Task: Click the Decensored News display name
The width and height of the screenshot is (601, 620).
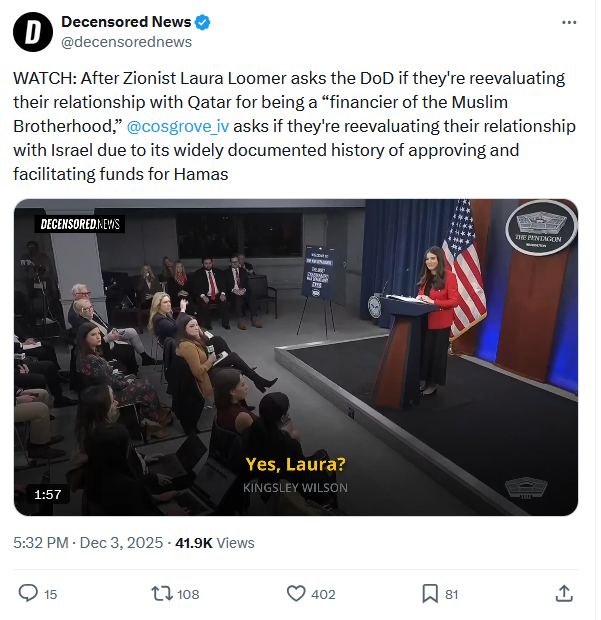Action: [125, 22]
